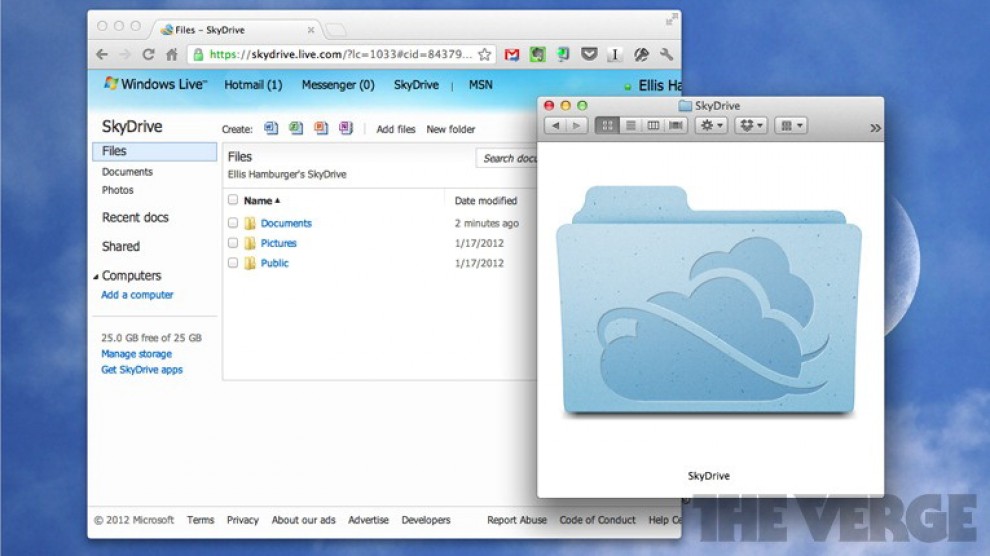Open a new Chrome tab
Image resolution: width=990 pixels, height=556 pixels.
[336, 30]
